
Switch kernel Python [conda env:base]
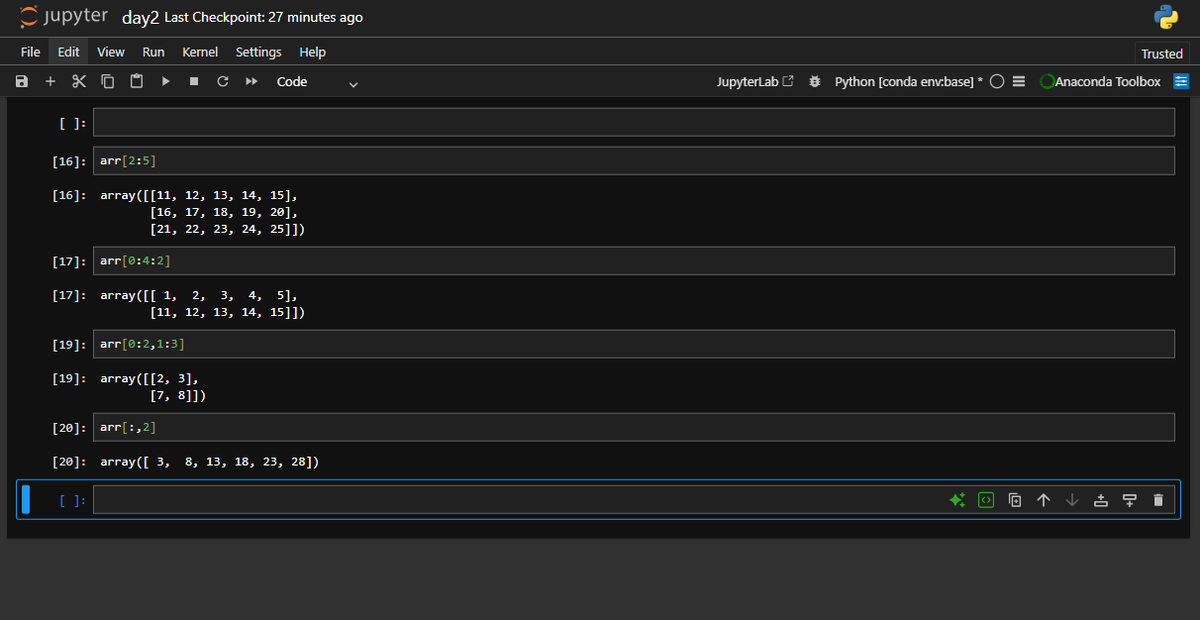(909, 82)
